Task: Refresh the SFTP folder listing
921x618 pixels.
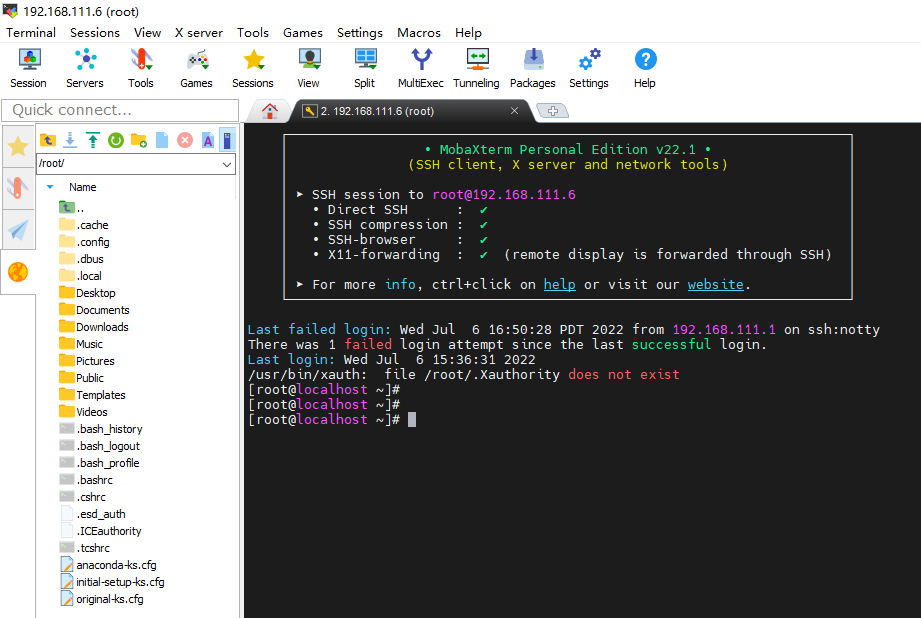Action: coord(116,140)
